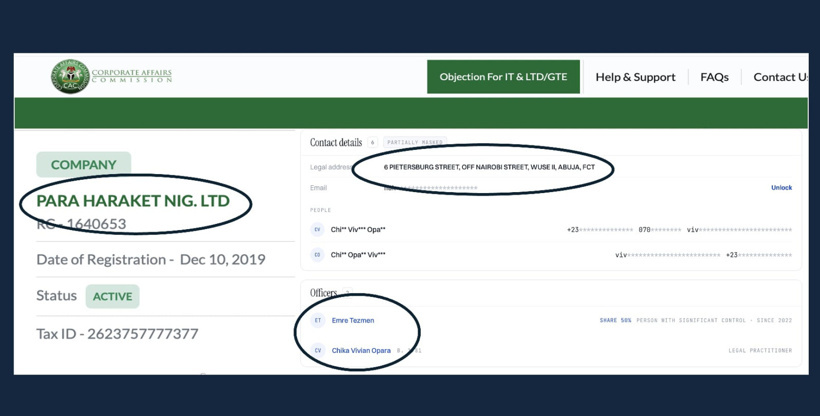Select the person Chi** Viv*** Opa**
The width and height of the screenshot is (820, 416).
point(358,230)
